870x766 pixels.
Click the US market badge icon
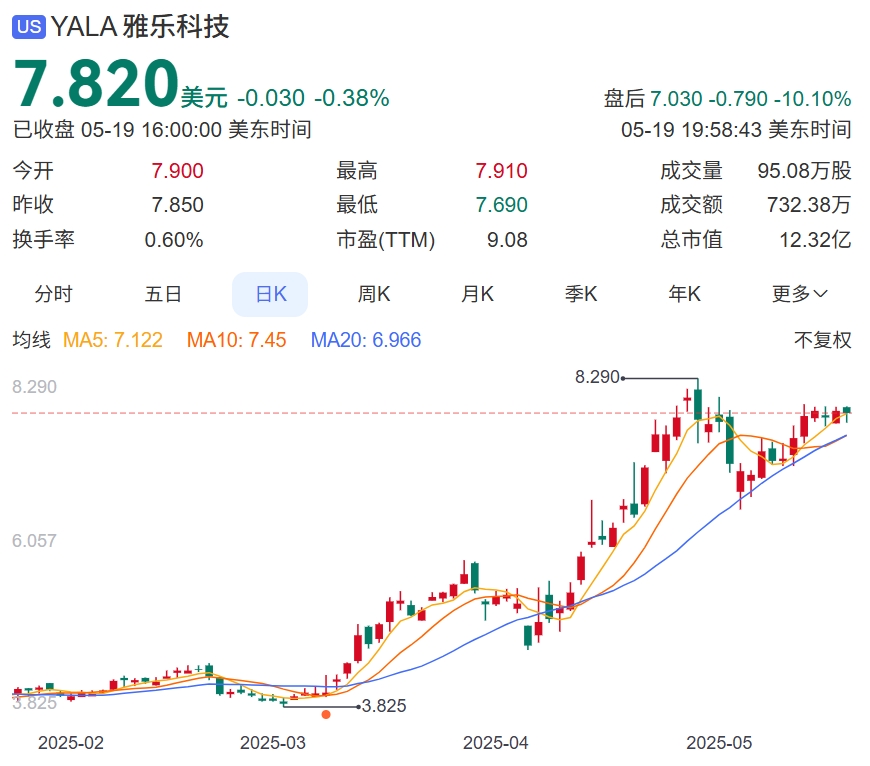click(x=30, y=27)
